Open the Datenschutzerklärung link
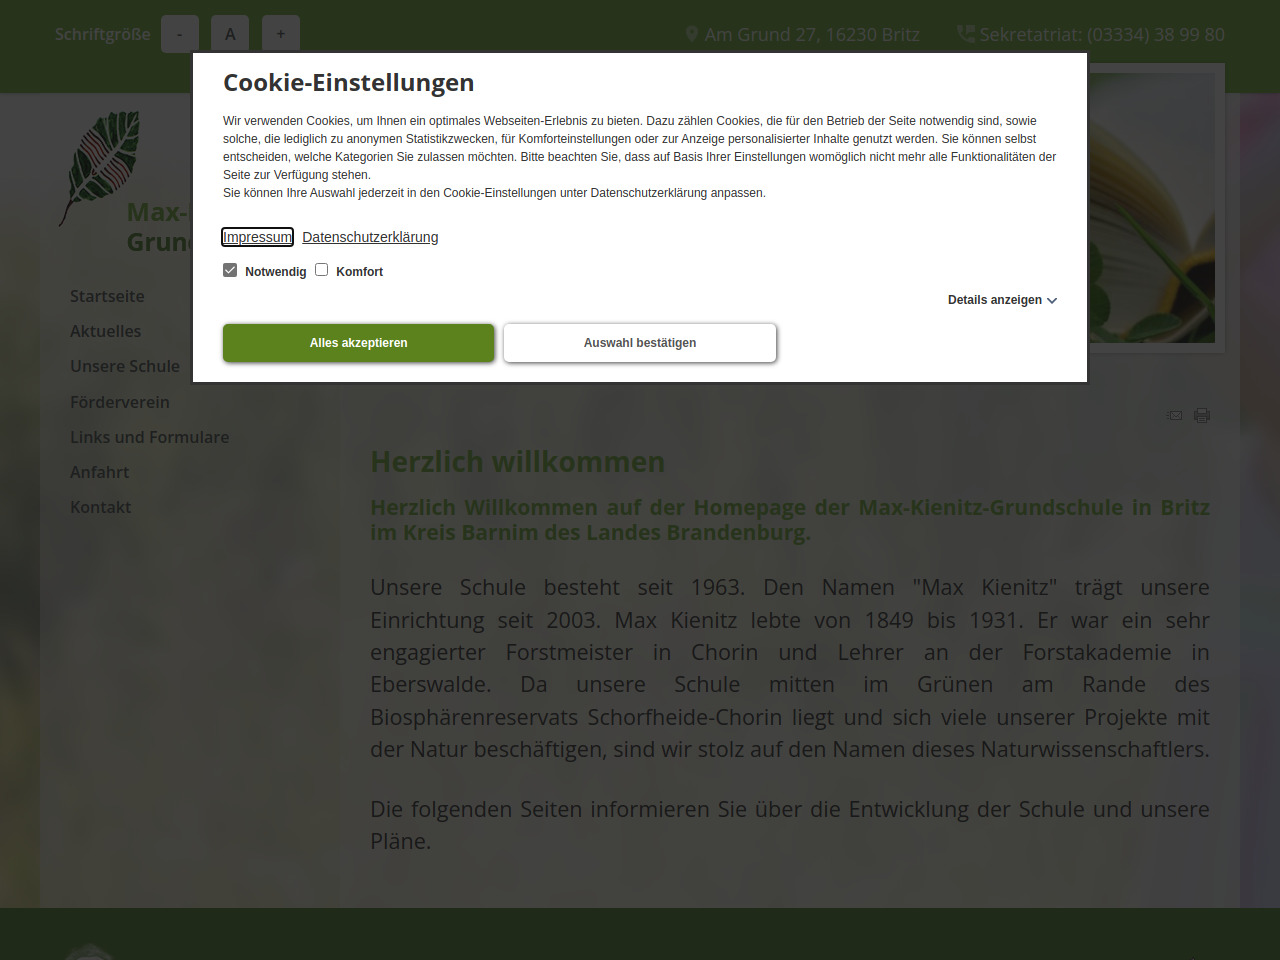1280x960 pixels. tap(370, 237)
